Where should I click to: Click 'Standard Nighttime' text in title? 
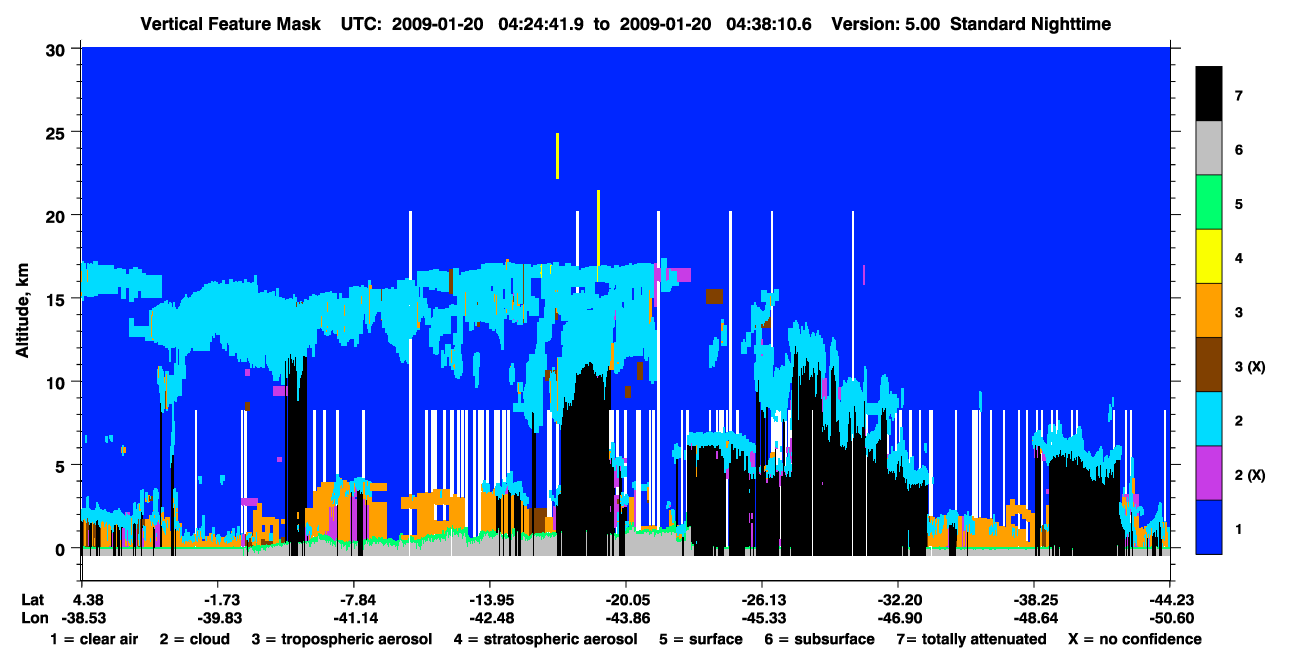(1030, 23)
